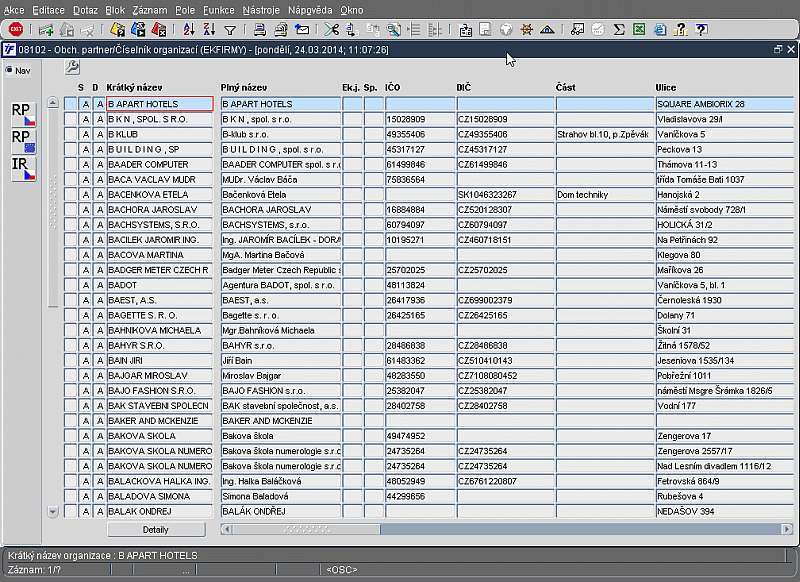The height and width of the screenshot is (582, 800).
Task: Click the BADOT short name field
Action: pos(159,285)
